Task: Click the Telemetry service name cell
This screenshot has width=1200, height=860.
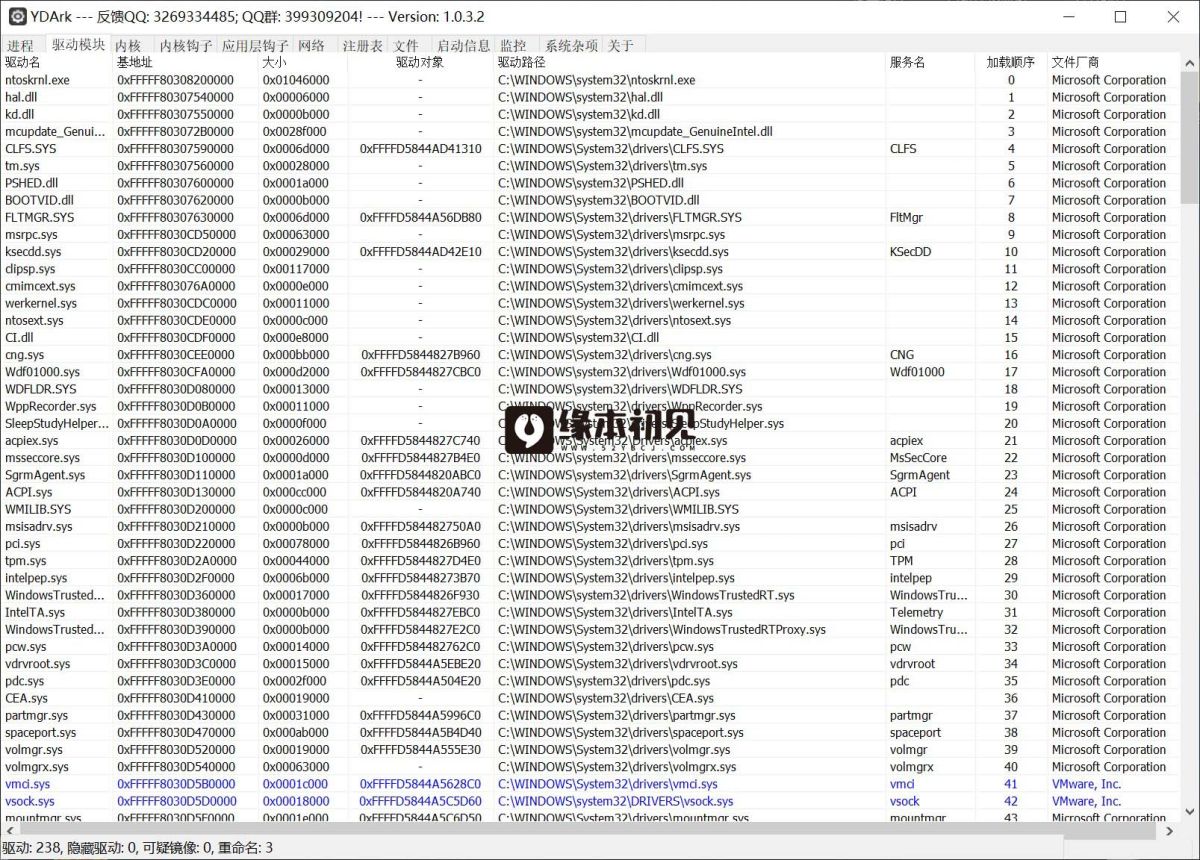Action: tap(916, 612)
